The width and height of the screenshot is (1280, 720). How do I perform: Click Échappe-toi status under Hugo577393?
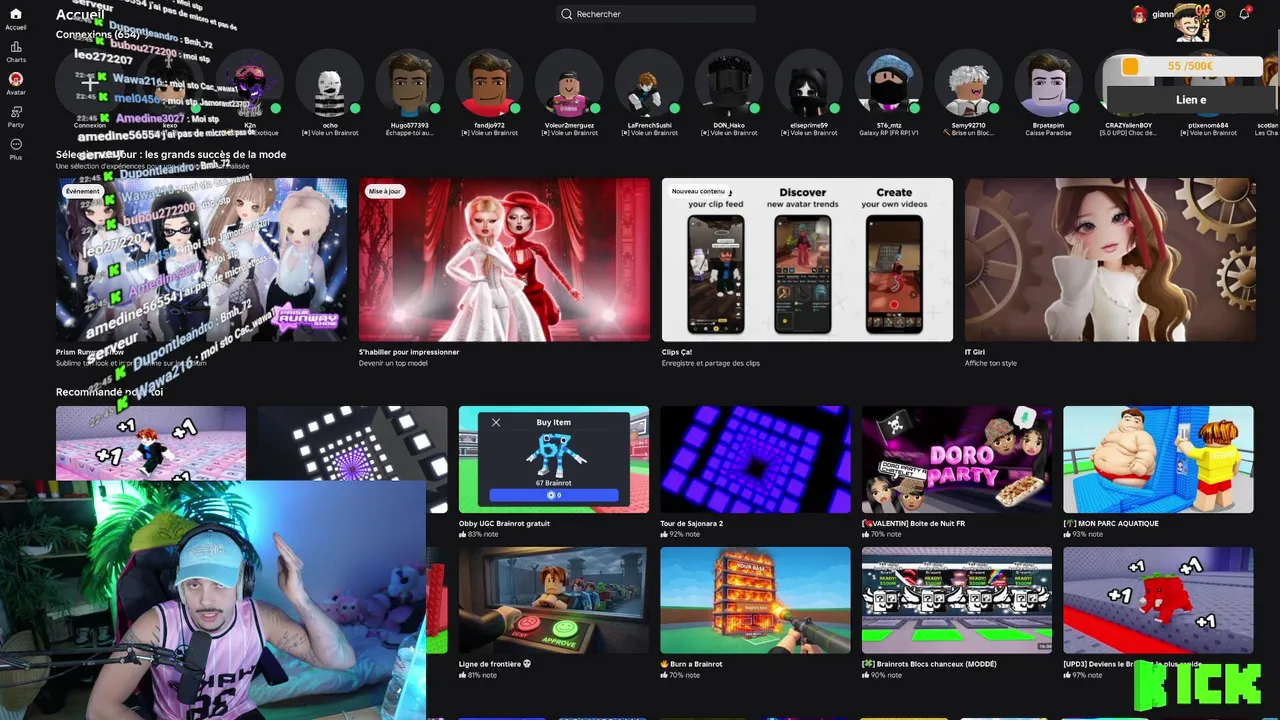[x=409, y=133]
